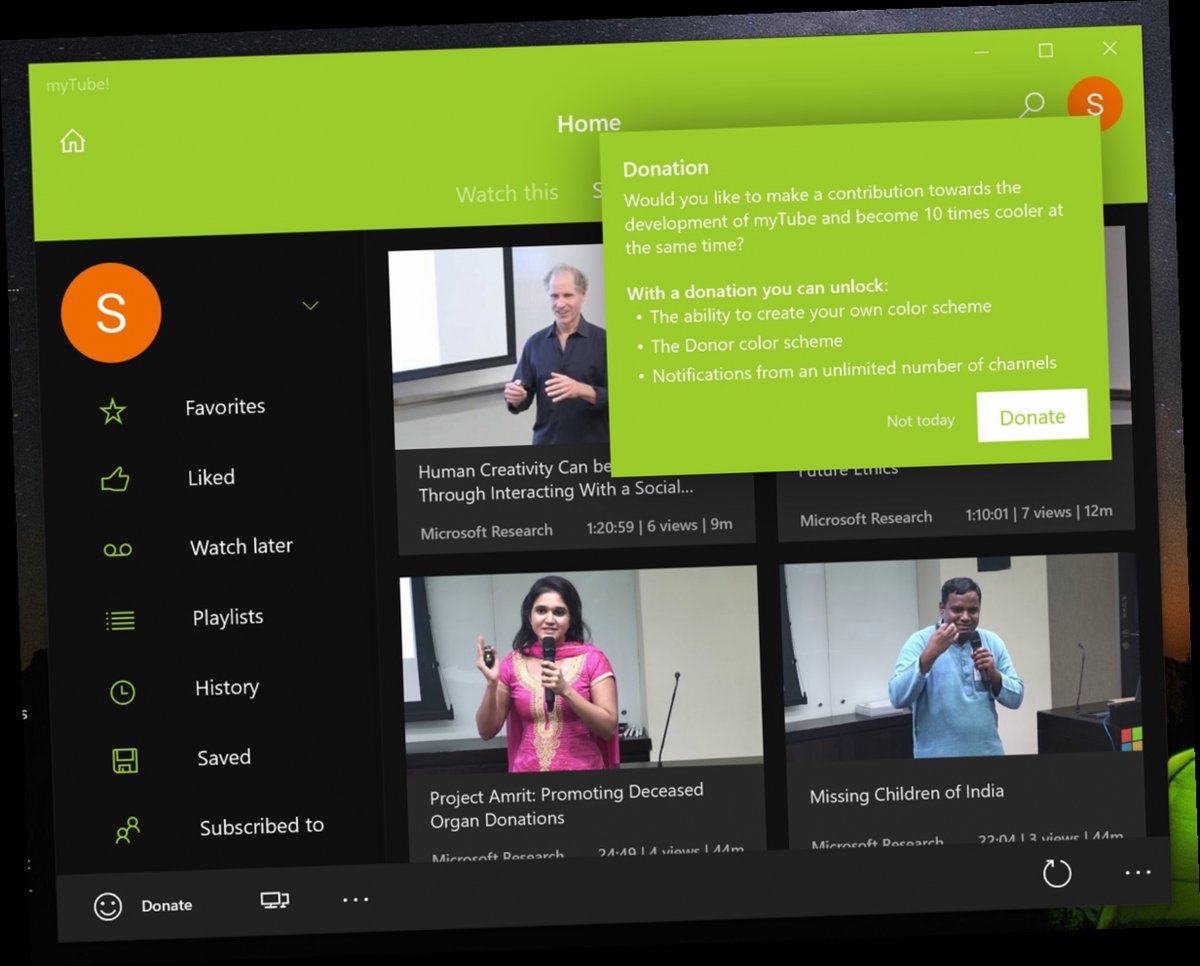
Task: Dismiss the dialog with Not today
Action: coord(920,420)
